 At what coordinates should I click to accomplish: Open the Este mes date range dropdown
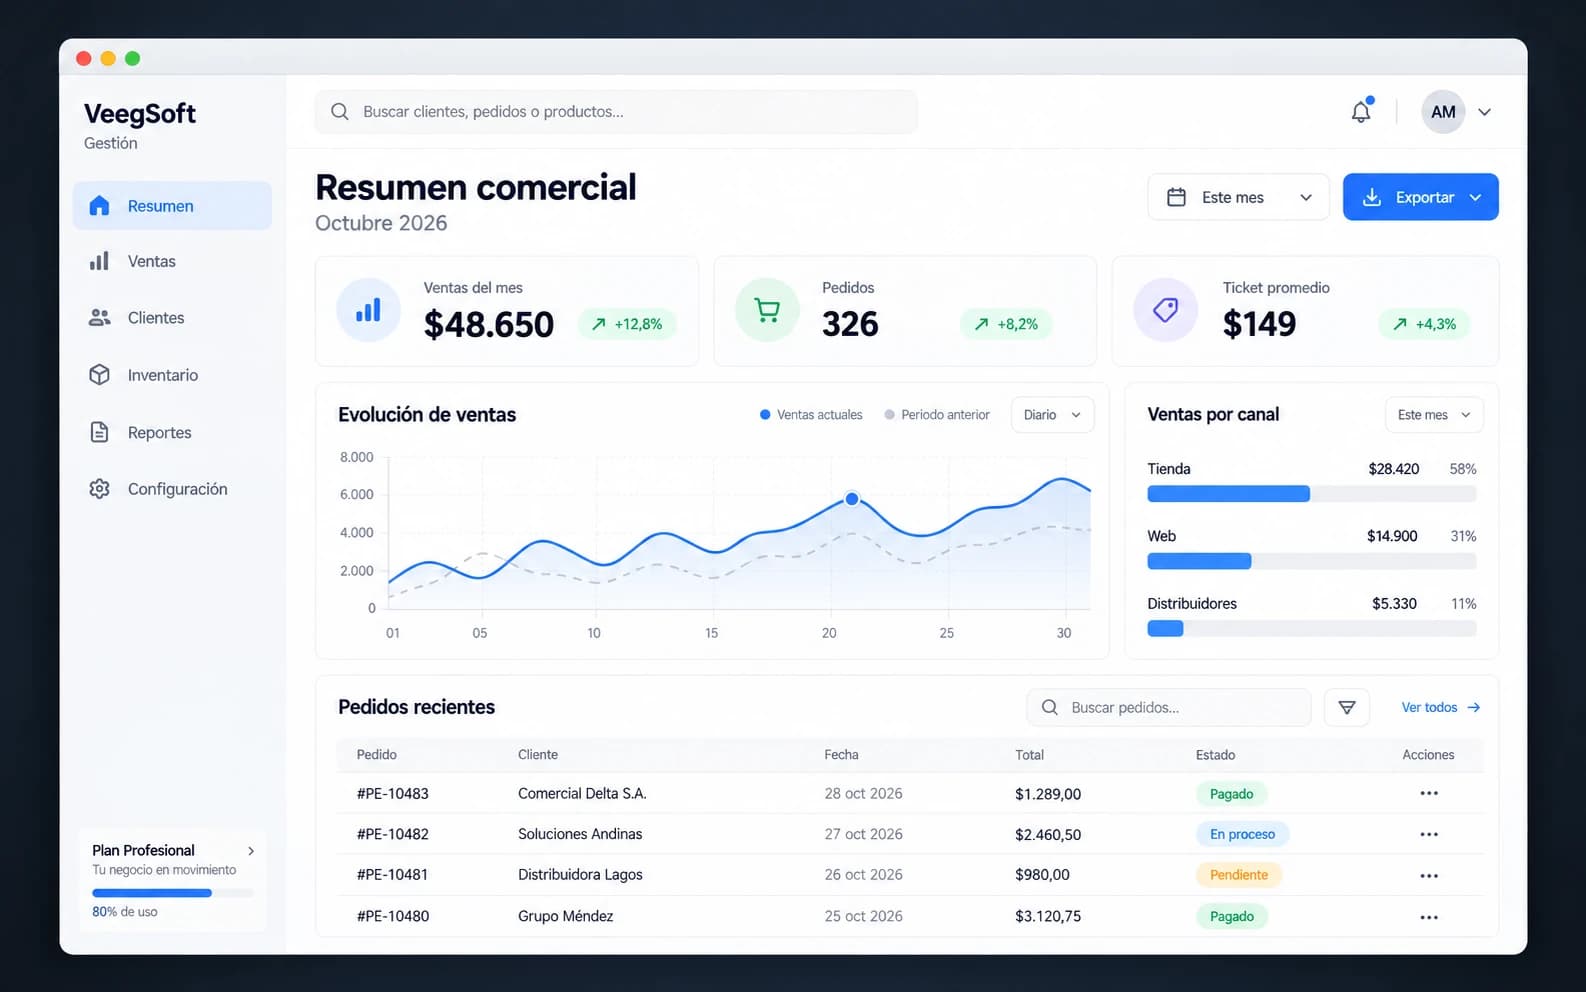pyautogui.click(x=1238, y=197)
